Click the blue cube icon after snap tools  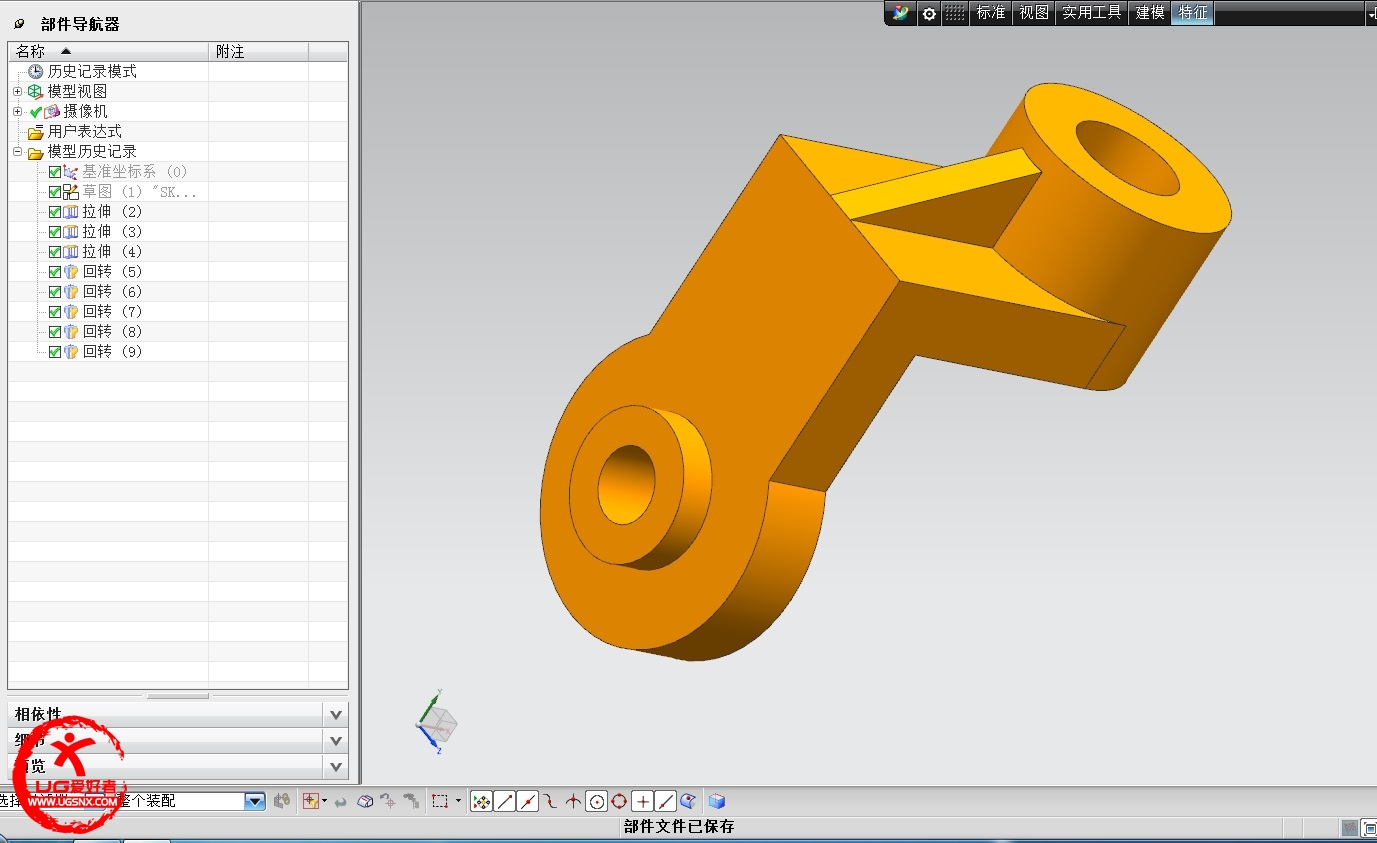[x=716, y=801]
